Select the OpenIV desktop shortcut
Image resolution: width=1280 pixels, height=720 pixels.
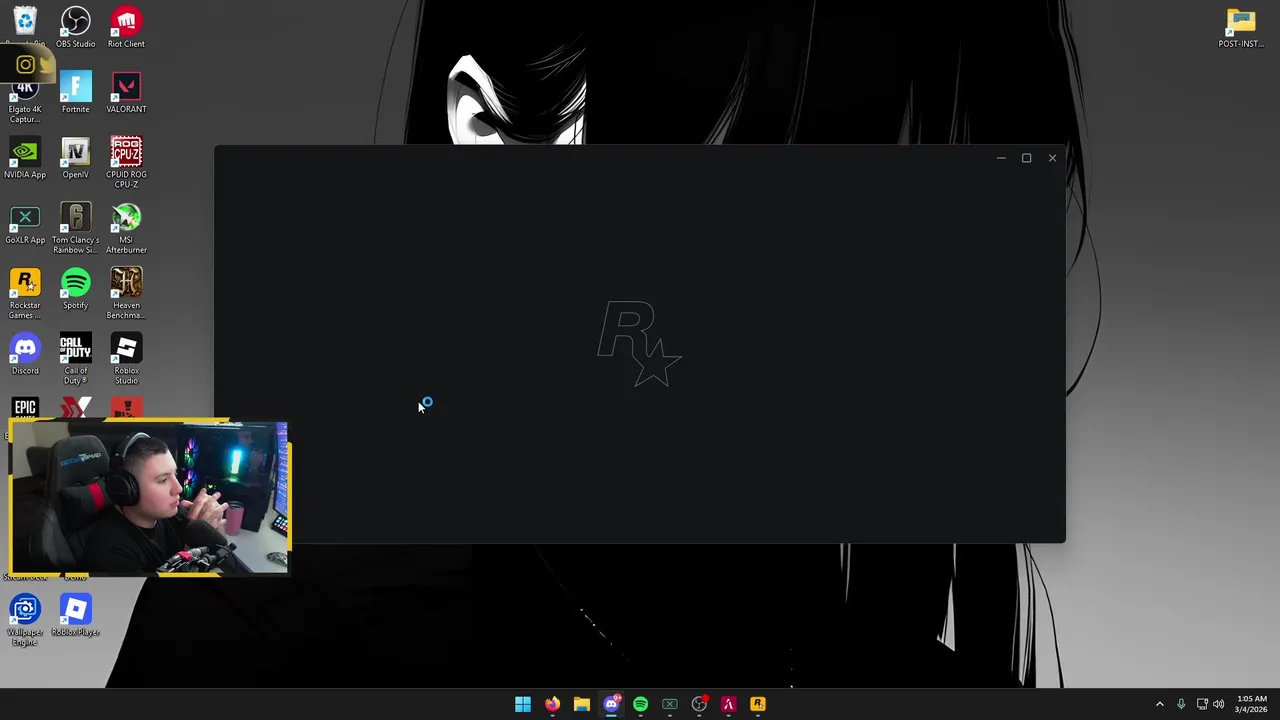(x=75, y=158)
